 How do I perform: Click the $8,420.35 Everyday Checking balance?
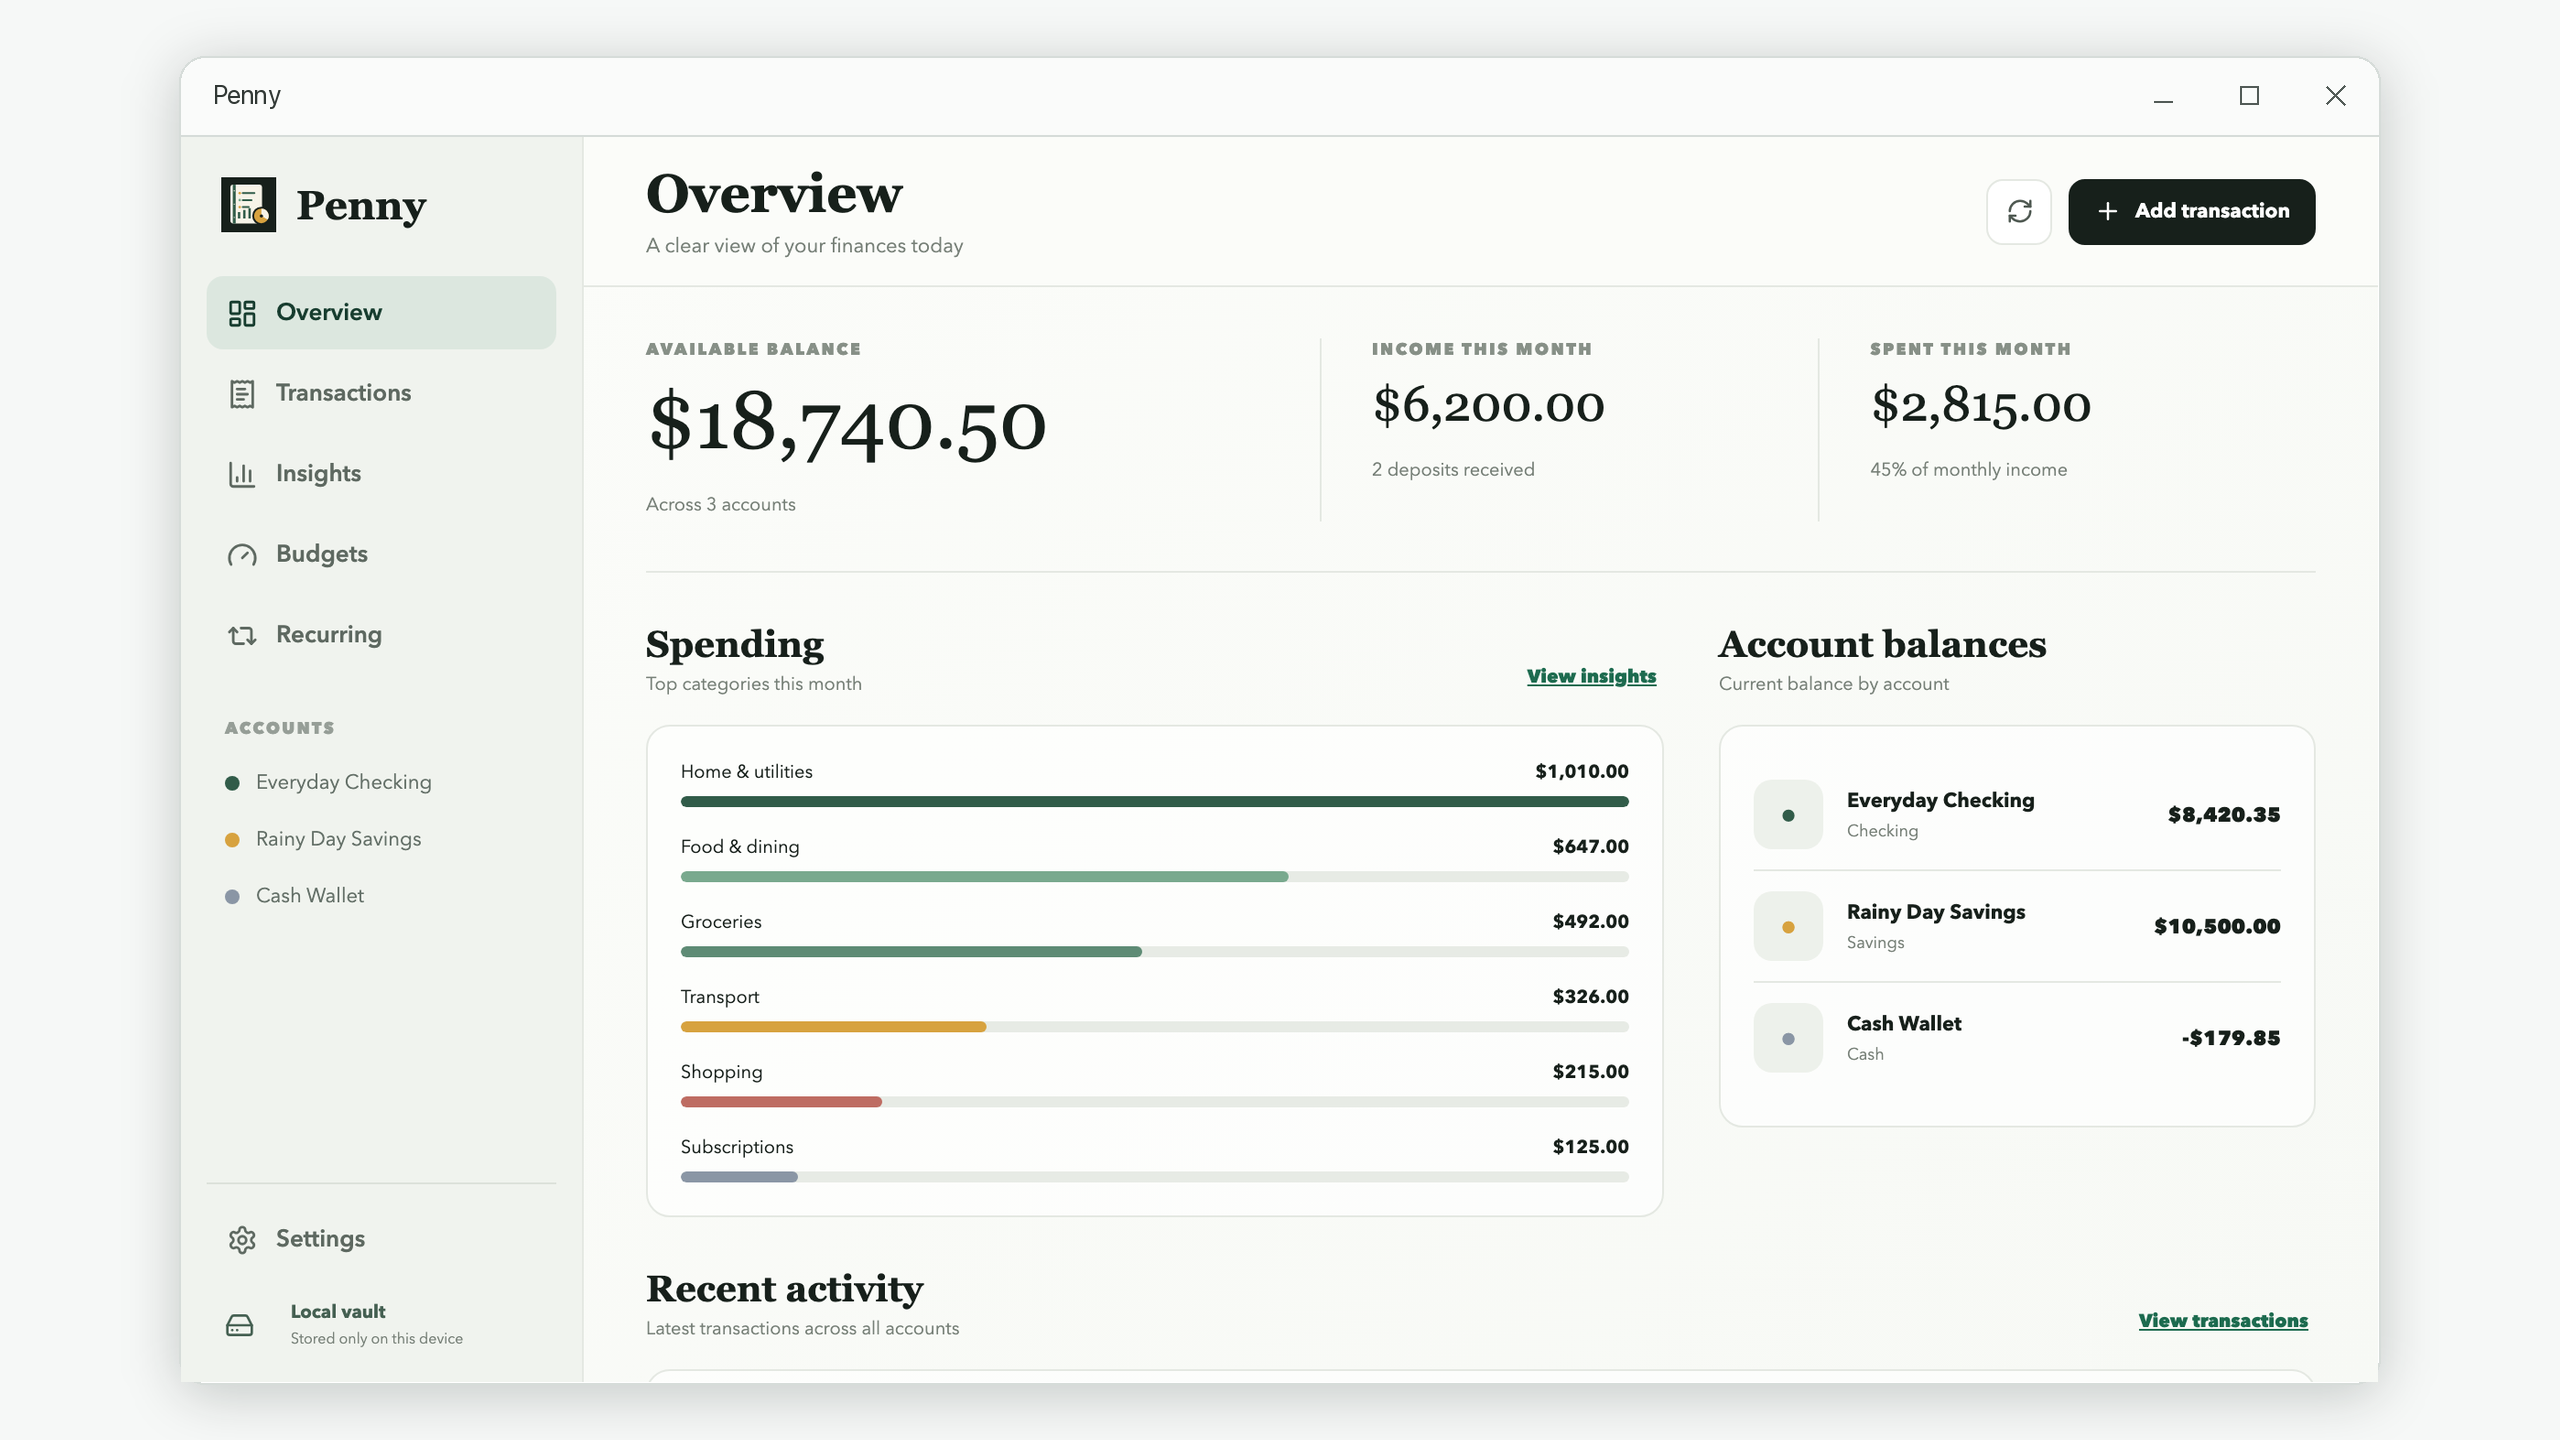2224,815
